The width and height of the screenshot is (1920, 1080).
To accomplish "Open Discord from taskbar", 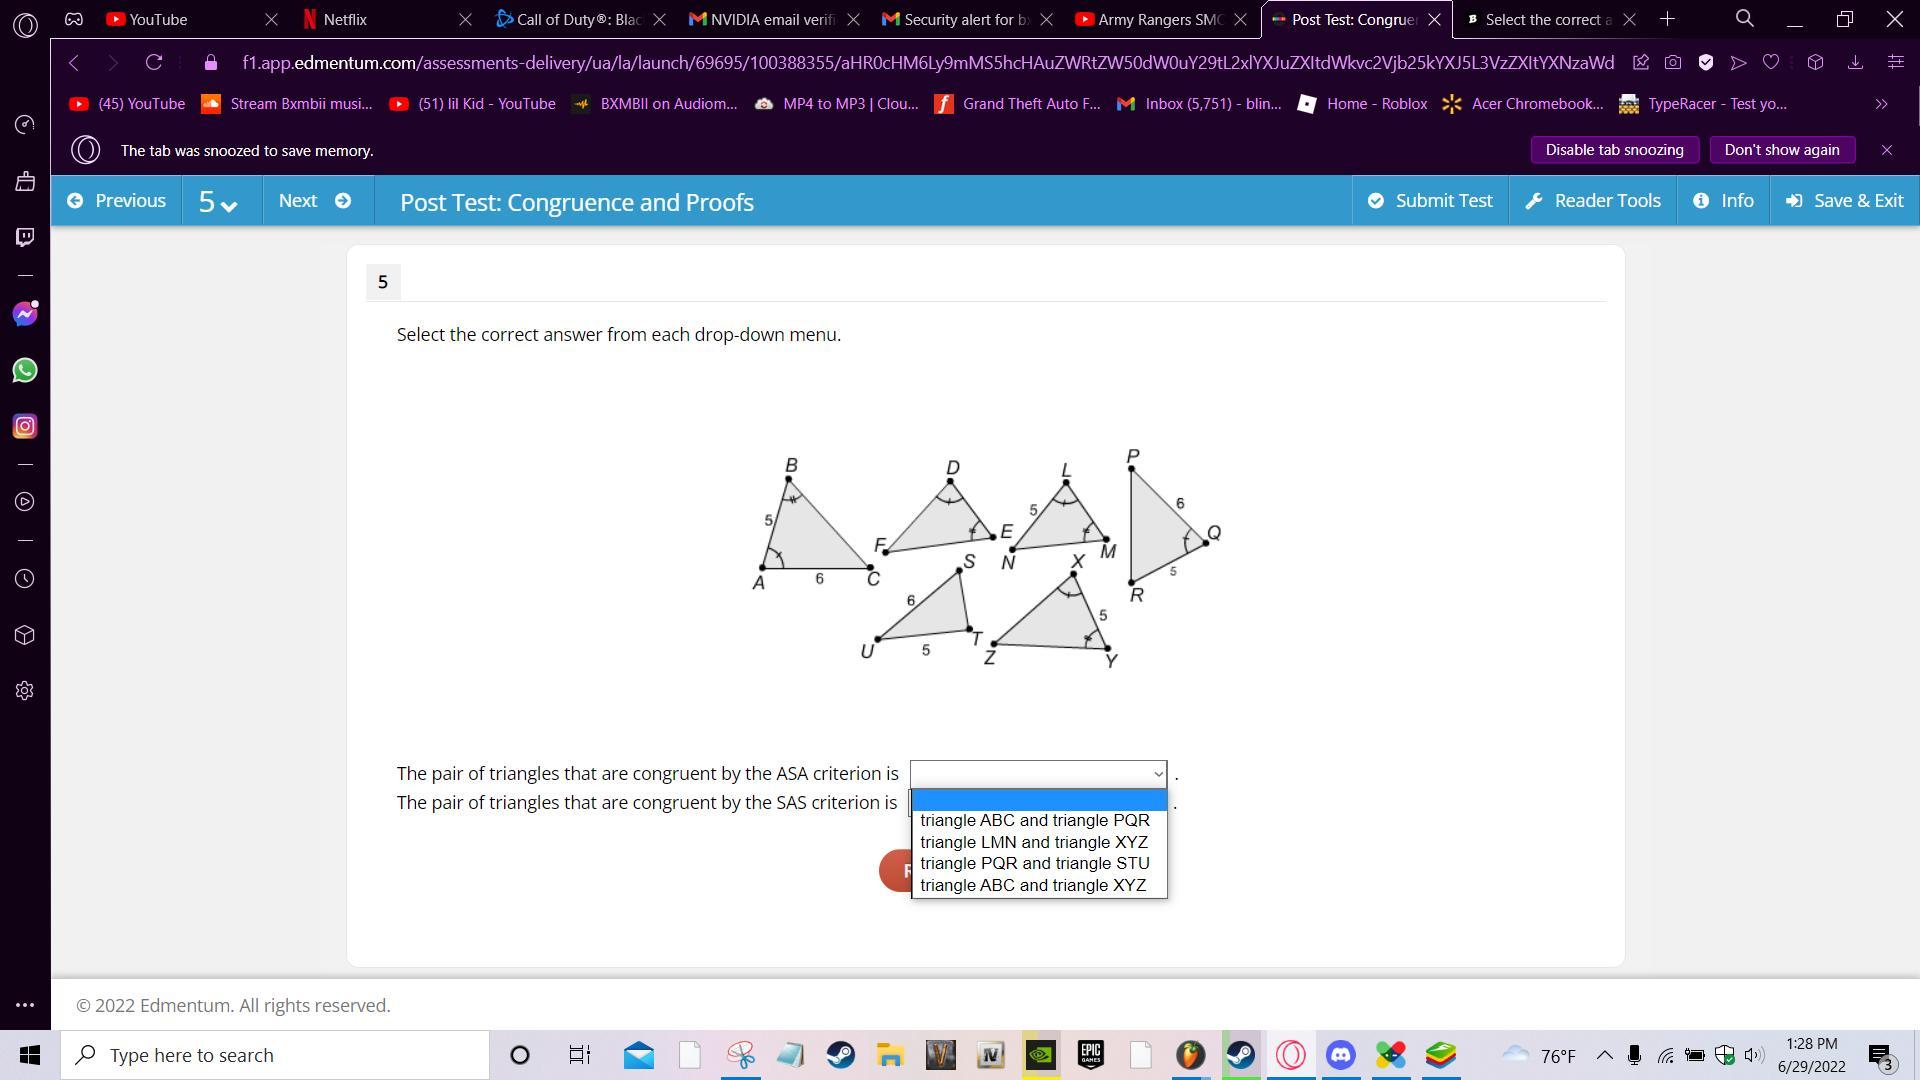I will pos(1340,1055).
